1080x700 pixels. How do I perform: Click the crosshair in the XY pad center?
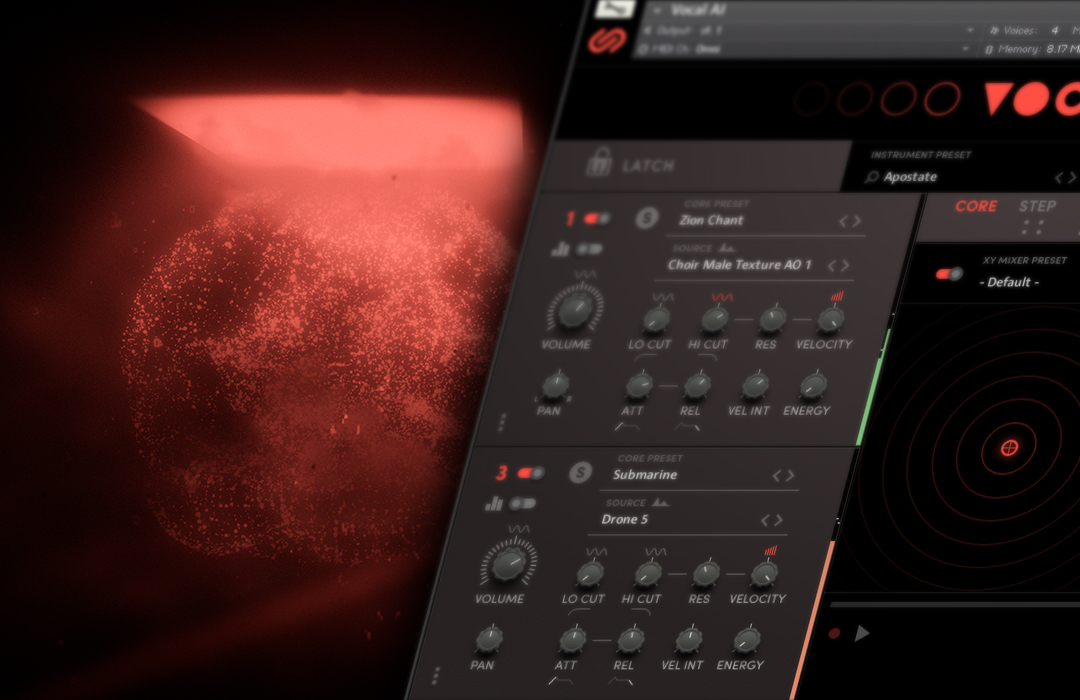1009,448
